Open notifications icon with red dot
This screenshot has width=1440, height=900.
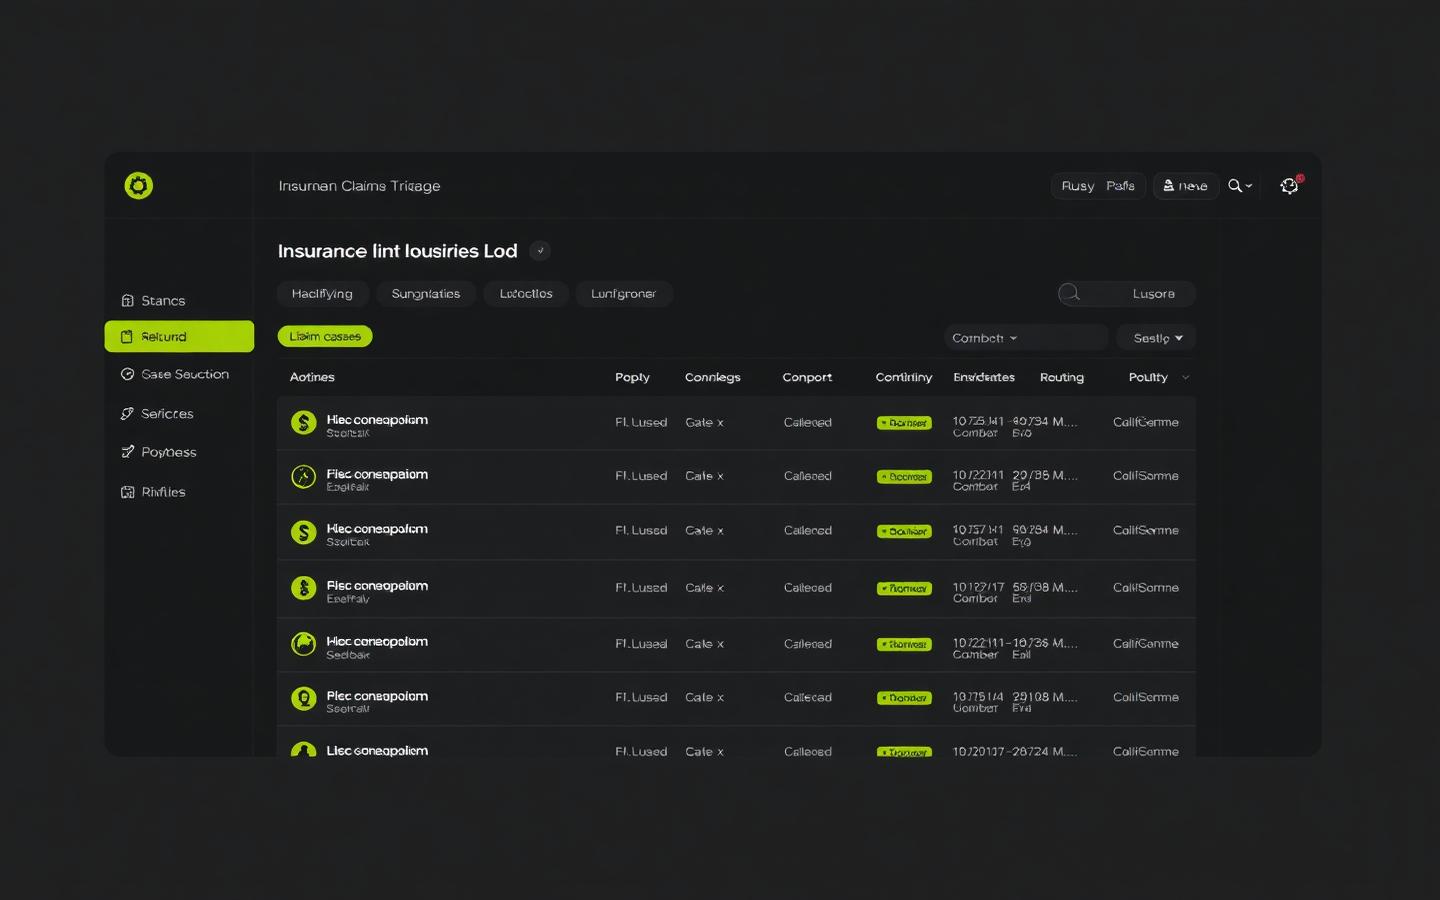point(1290,185)
